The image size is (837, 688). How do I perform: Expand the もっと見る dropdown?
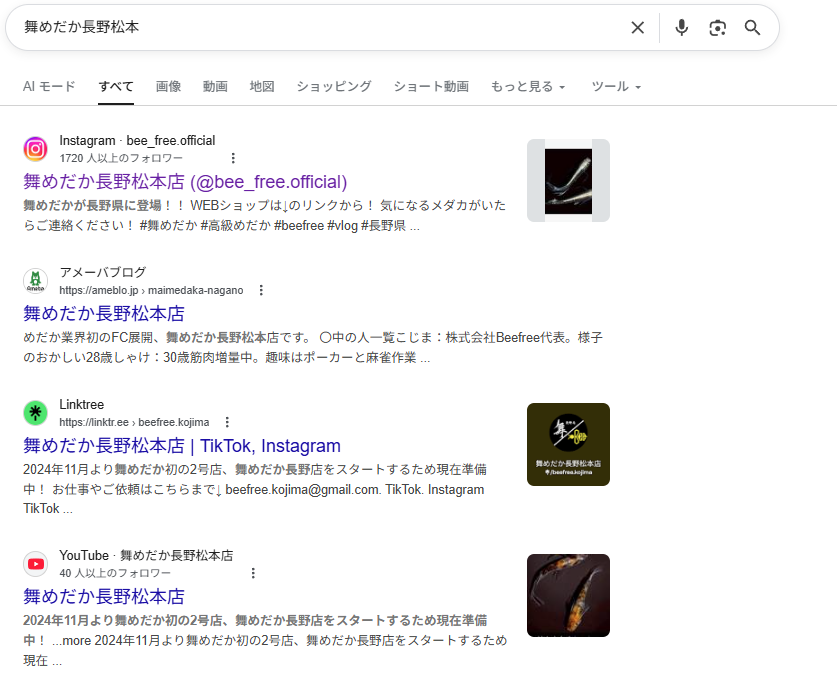tap(527, 86)
